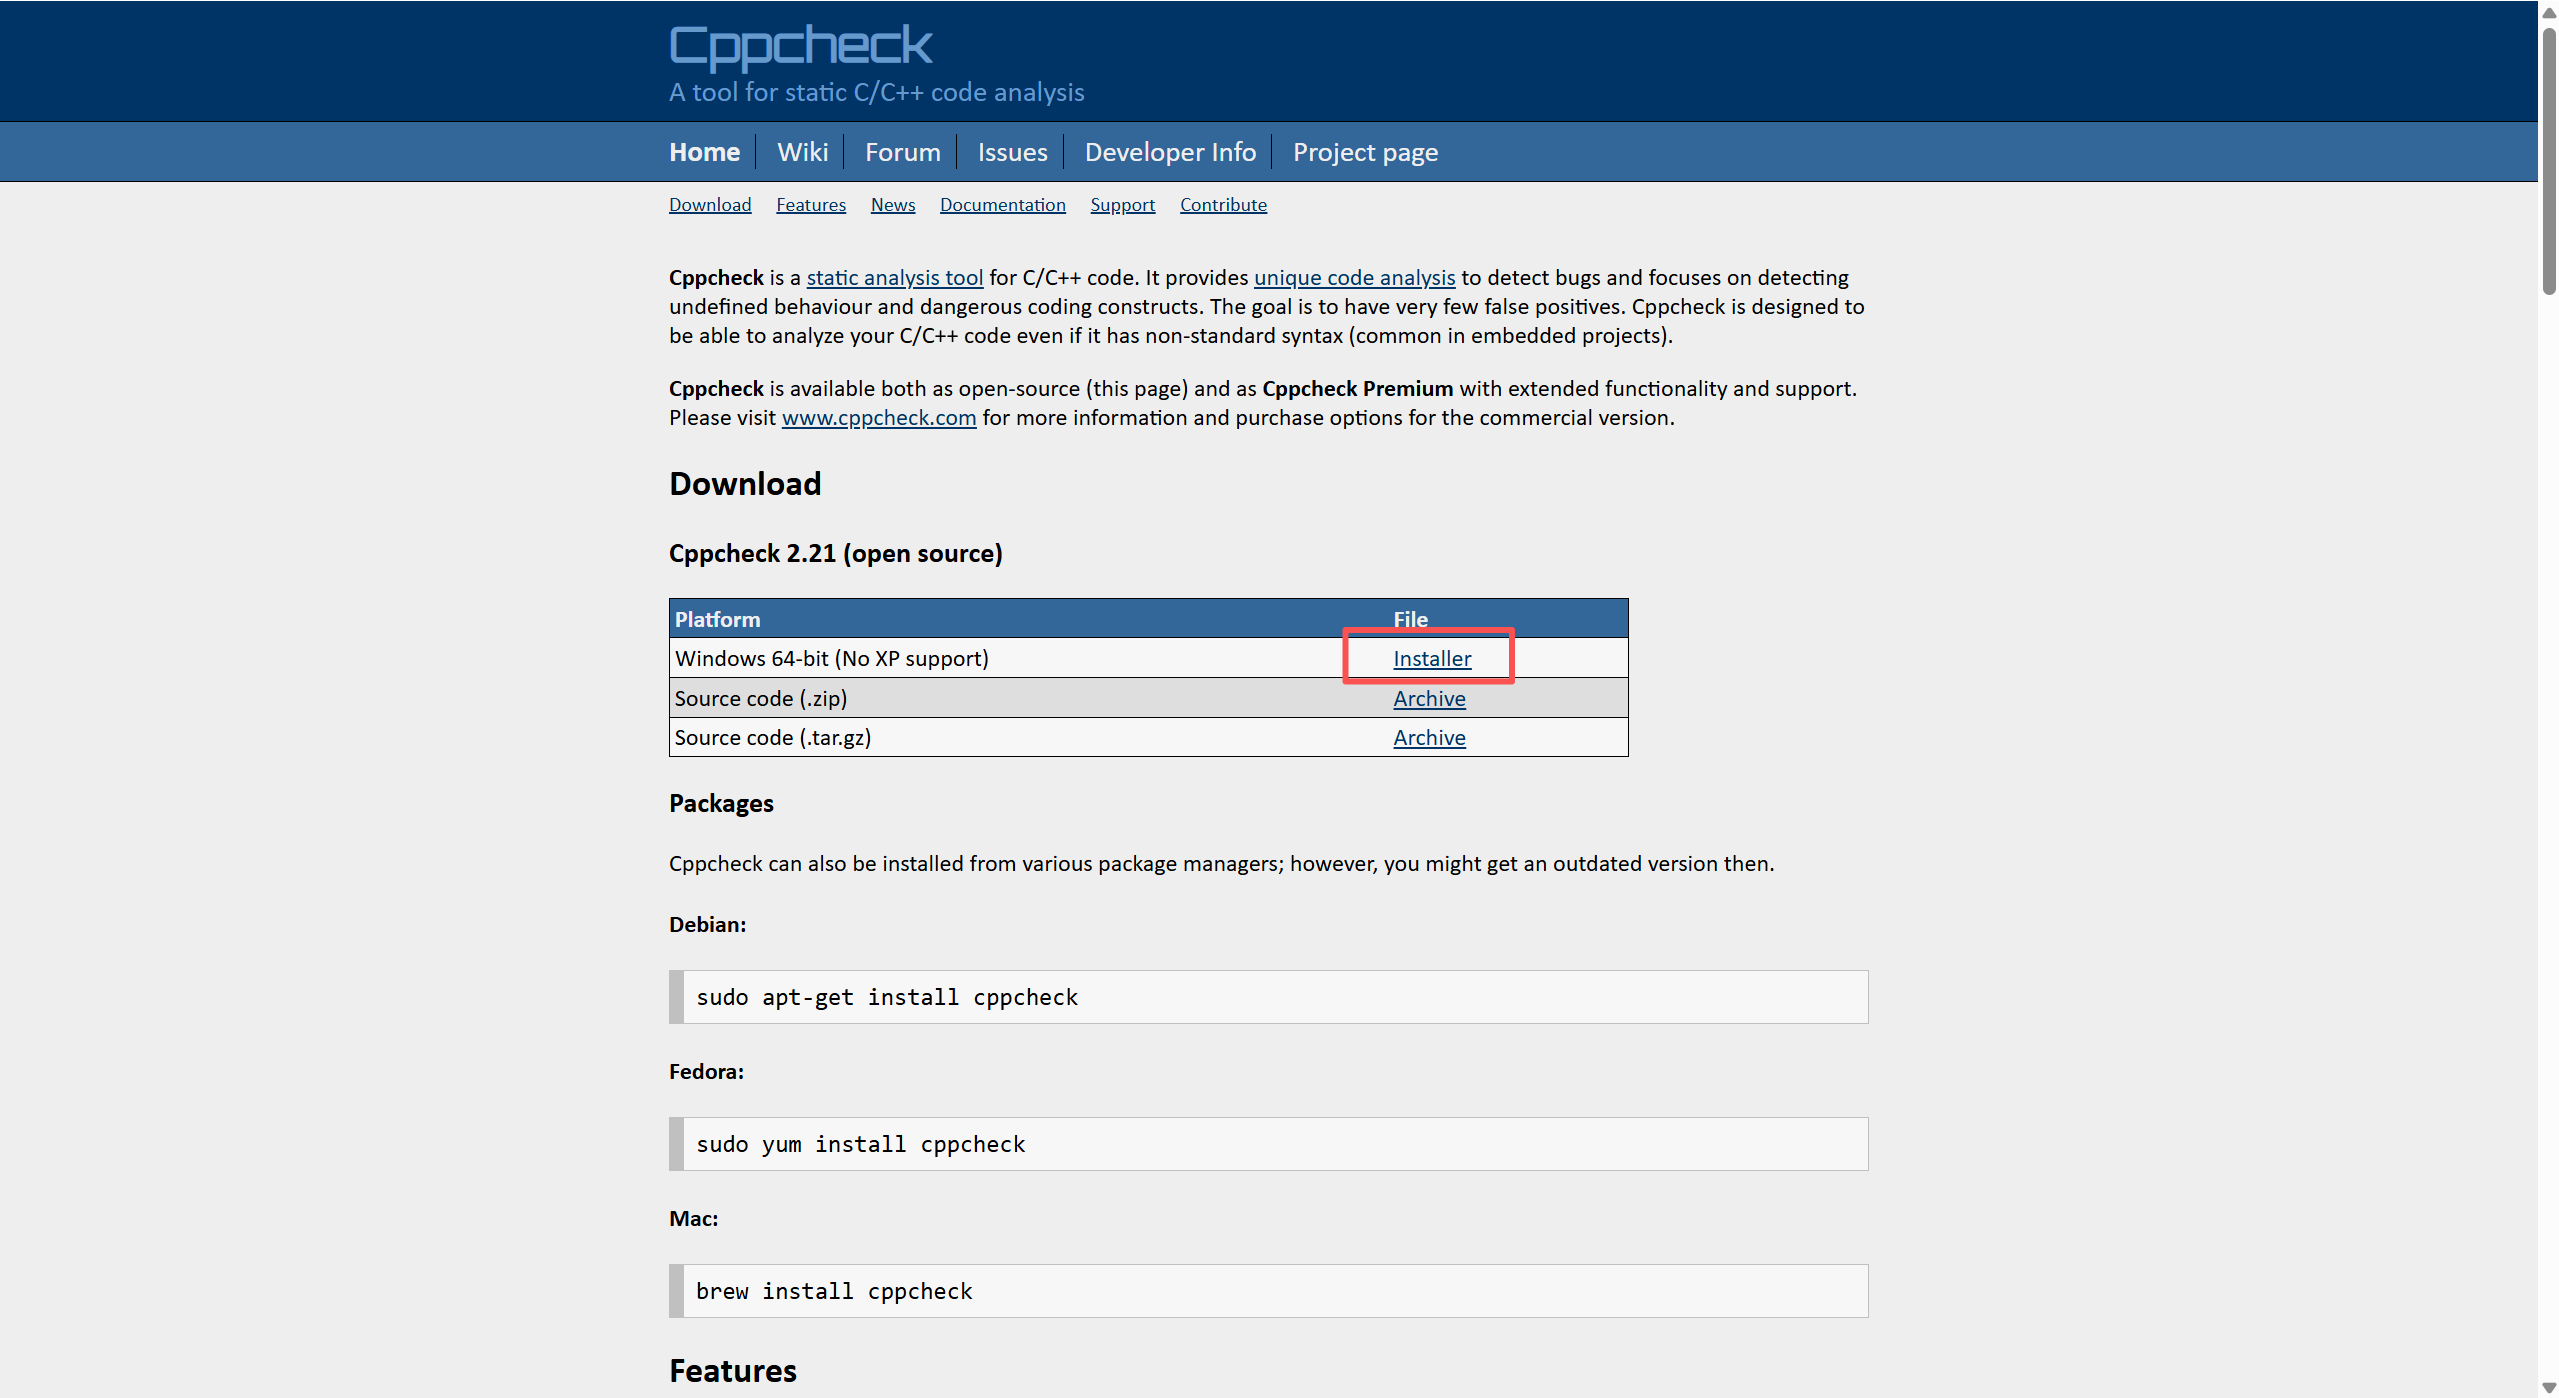Click the brew install cppcheck command
The height and width of the screenshot is (1398, 2559).
[x=1268, y=1291]
